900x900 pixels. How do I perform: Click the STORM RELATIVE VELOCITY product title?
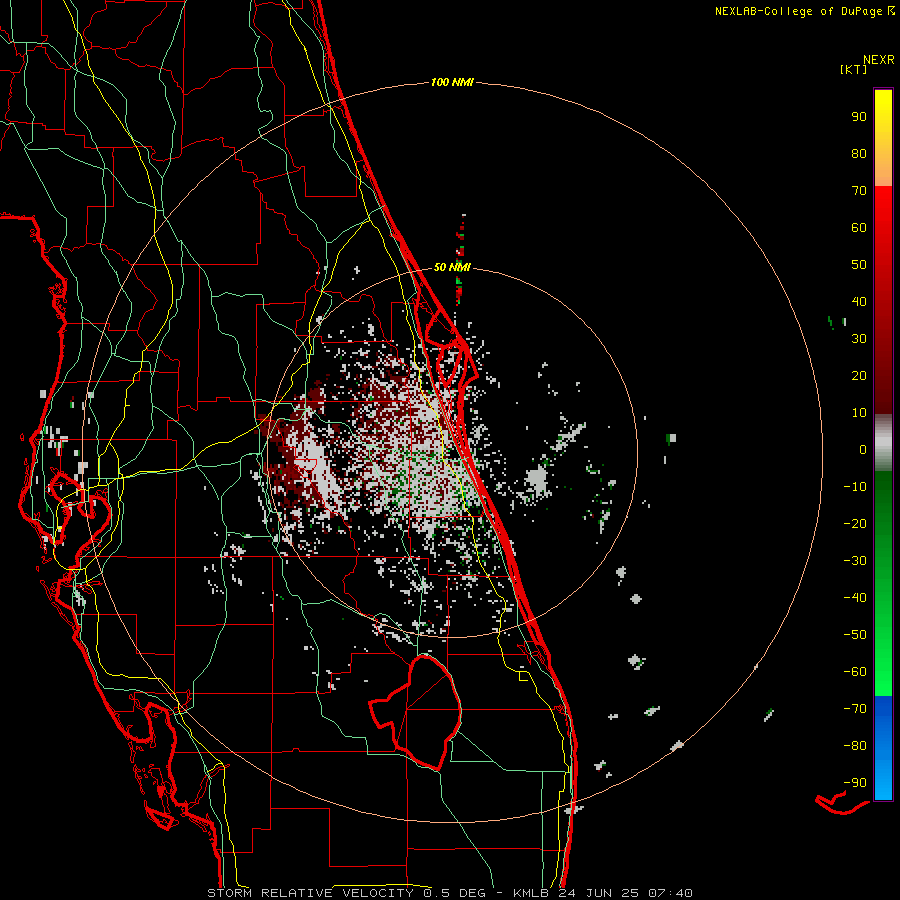tap(310, 893)
